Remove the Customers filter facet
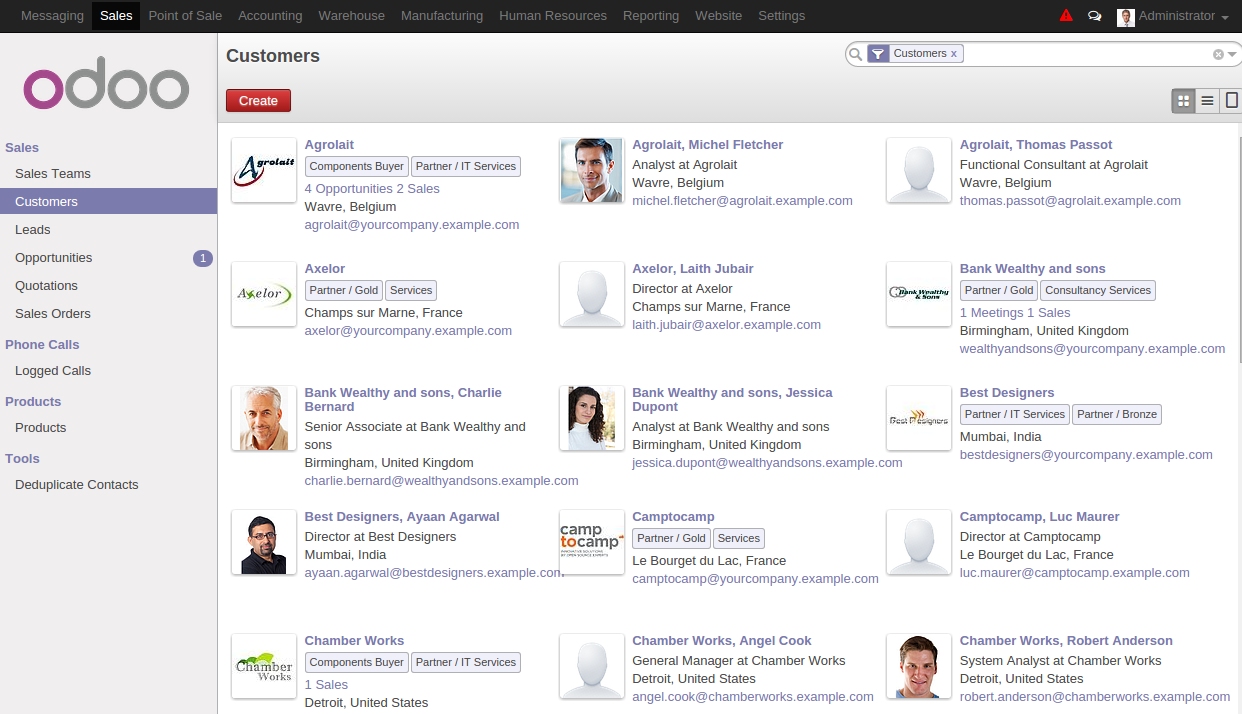Viewport: 1242px width, 714px height. [x=954, y=54]
